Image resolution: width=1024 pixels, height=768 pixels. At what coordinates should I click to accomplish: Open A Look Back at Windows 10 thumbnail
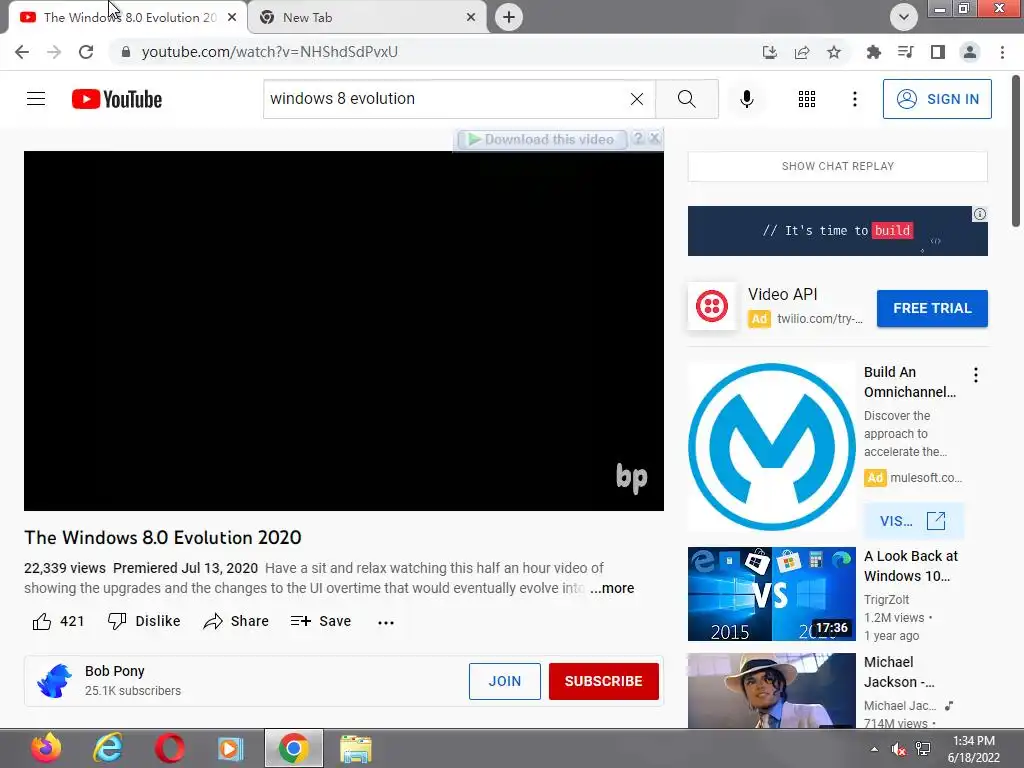[x=772, y=594]
